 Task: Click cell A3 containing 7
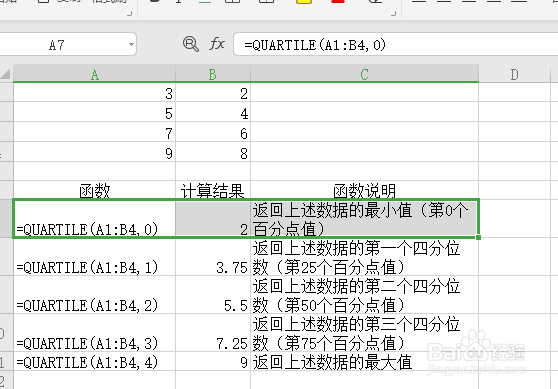pos(94,132)
